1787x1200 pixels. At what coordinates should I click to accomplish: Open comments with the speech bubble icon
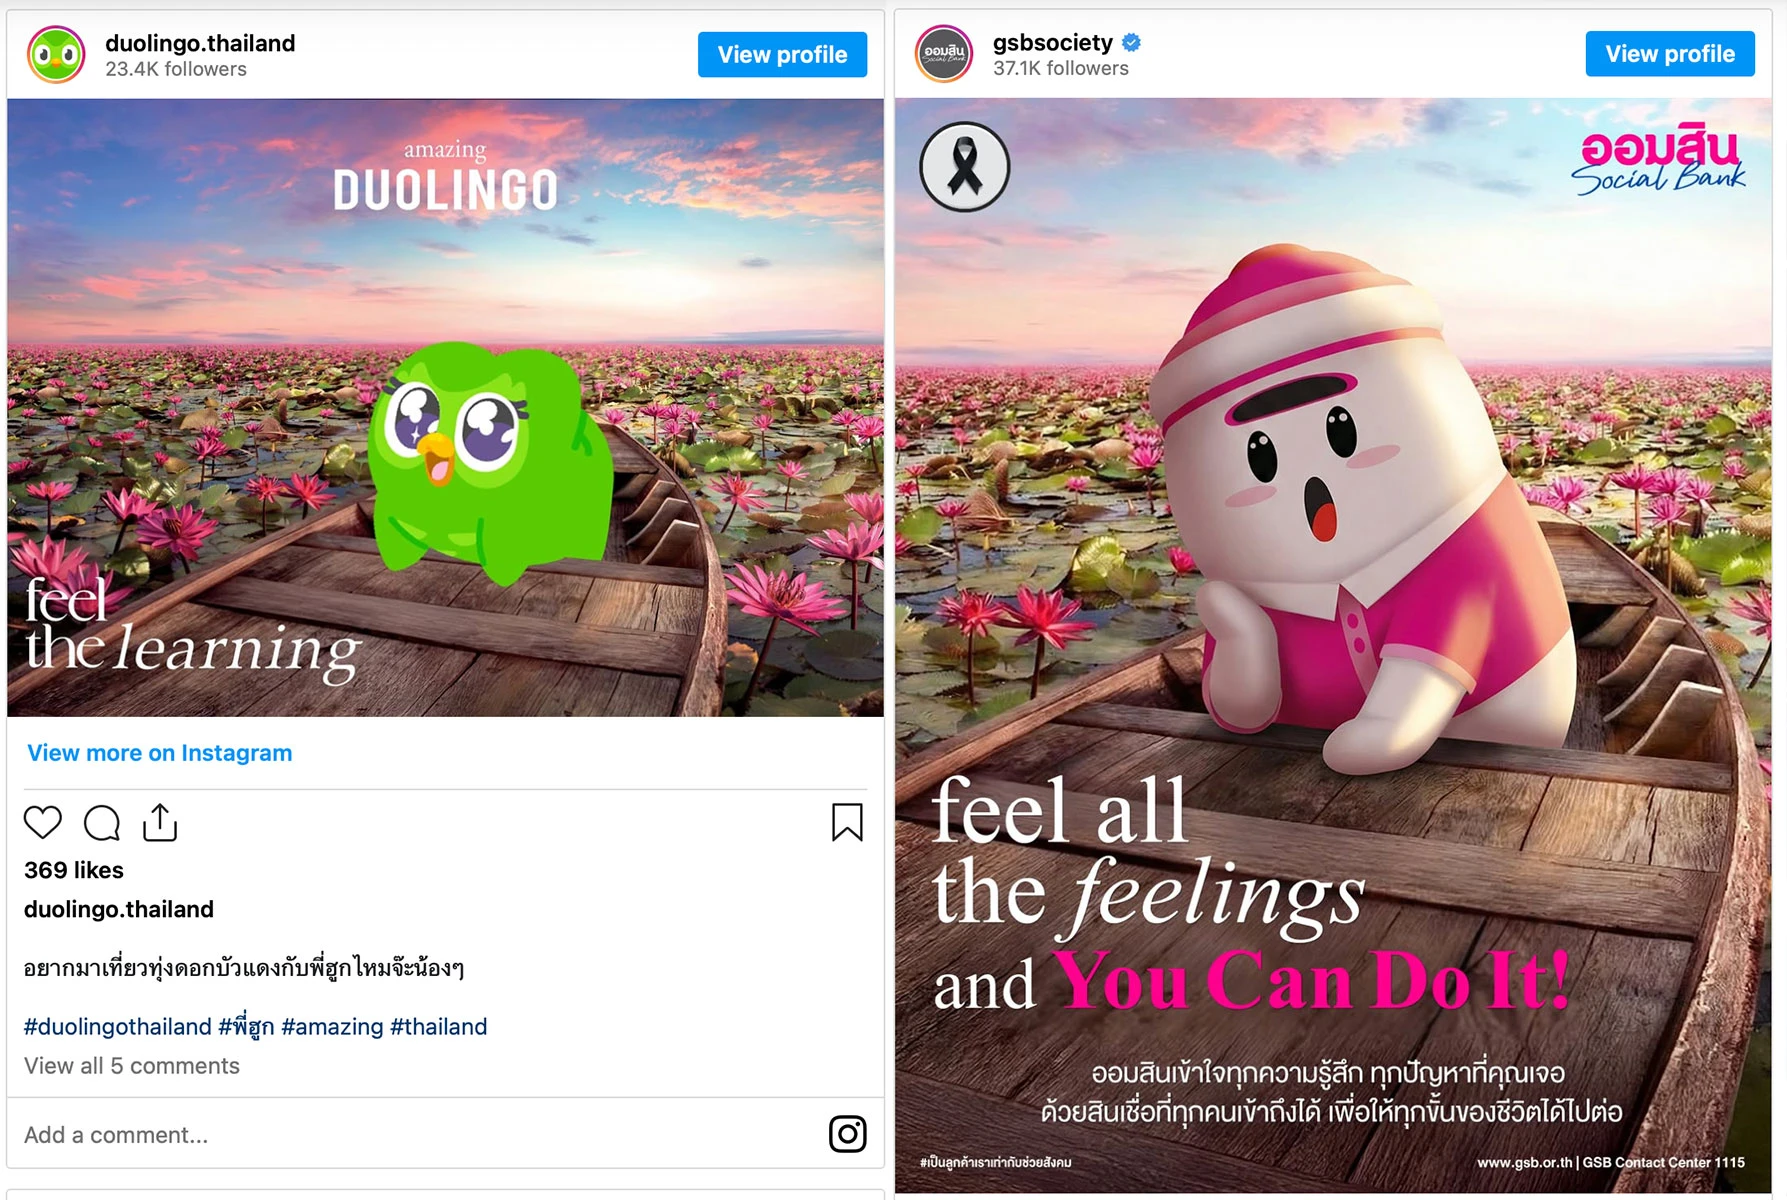point(102,822)
